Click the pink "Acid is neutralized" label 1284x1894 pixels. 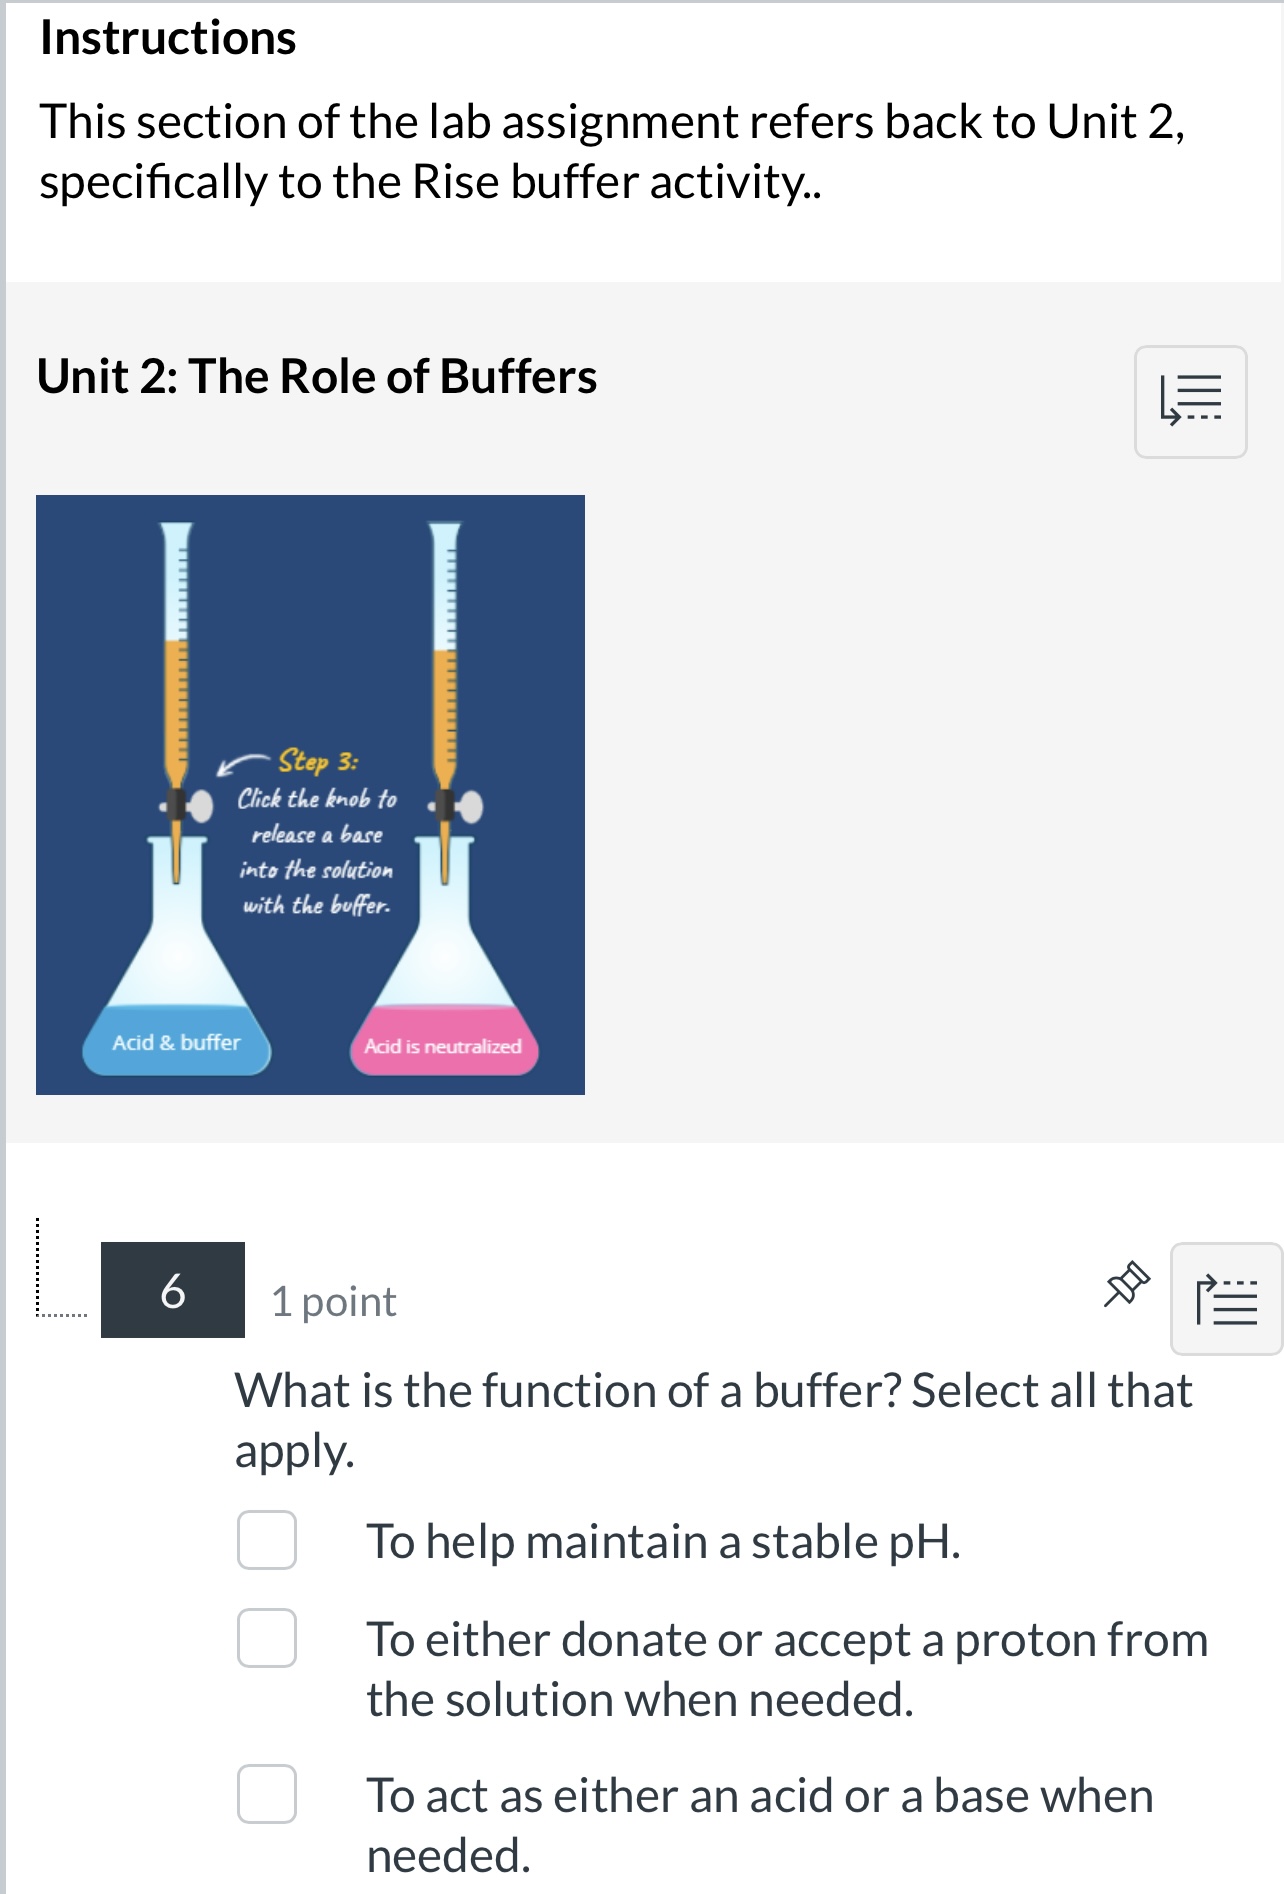pos(443,1047)
